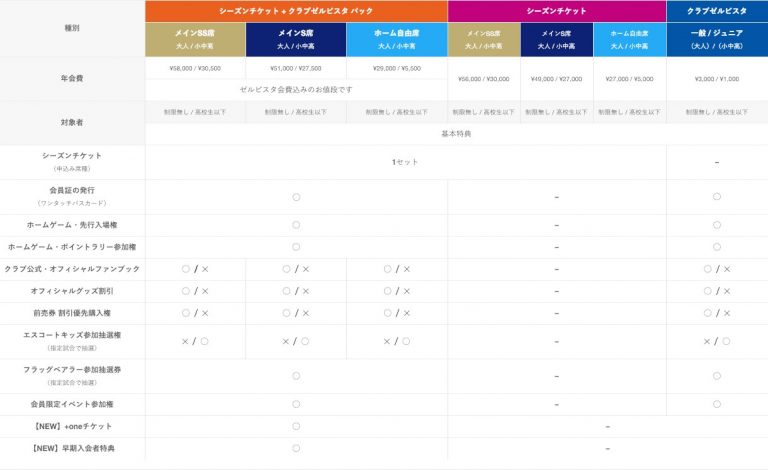Viewport: 768px width, 470px height.
Task: Click the オフィシャルグッズ割引 row label
Action: pos(72,291)
